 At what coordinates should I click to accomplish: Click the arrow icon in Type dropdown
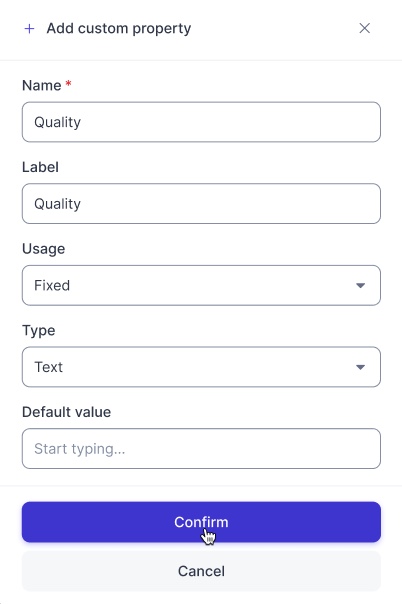pos(360,367)
